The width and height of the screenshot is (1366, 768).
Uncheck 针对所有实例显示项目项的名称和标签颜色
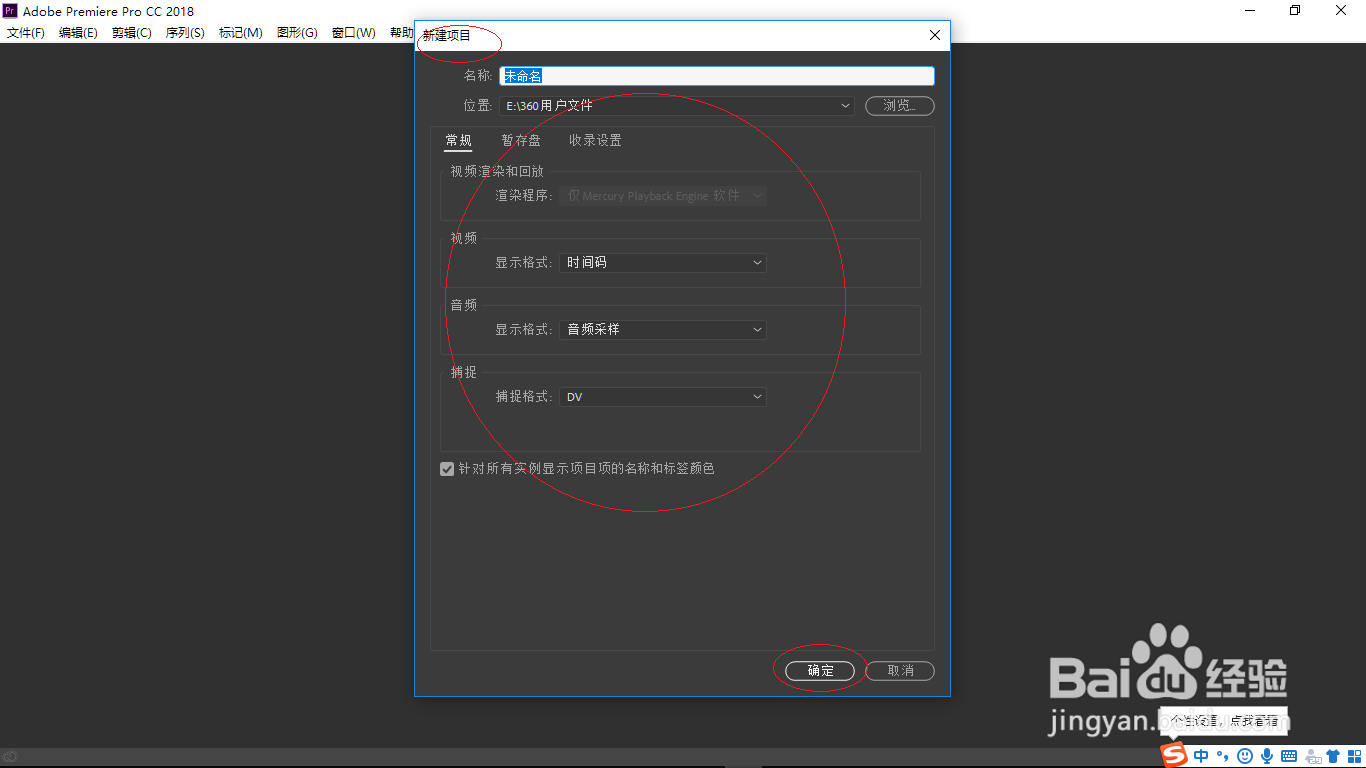point(447,468)
